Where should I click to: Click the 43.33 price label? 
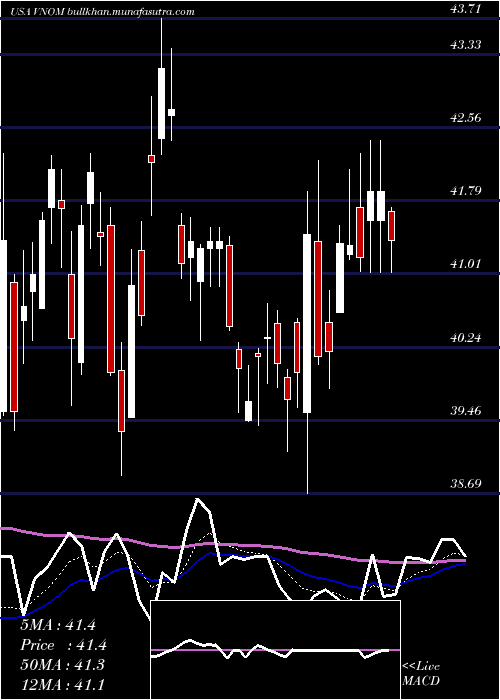[466, 45]
